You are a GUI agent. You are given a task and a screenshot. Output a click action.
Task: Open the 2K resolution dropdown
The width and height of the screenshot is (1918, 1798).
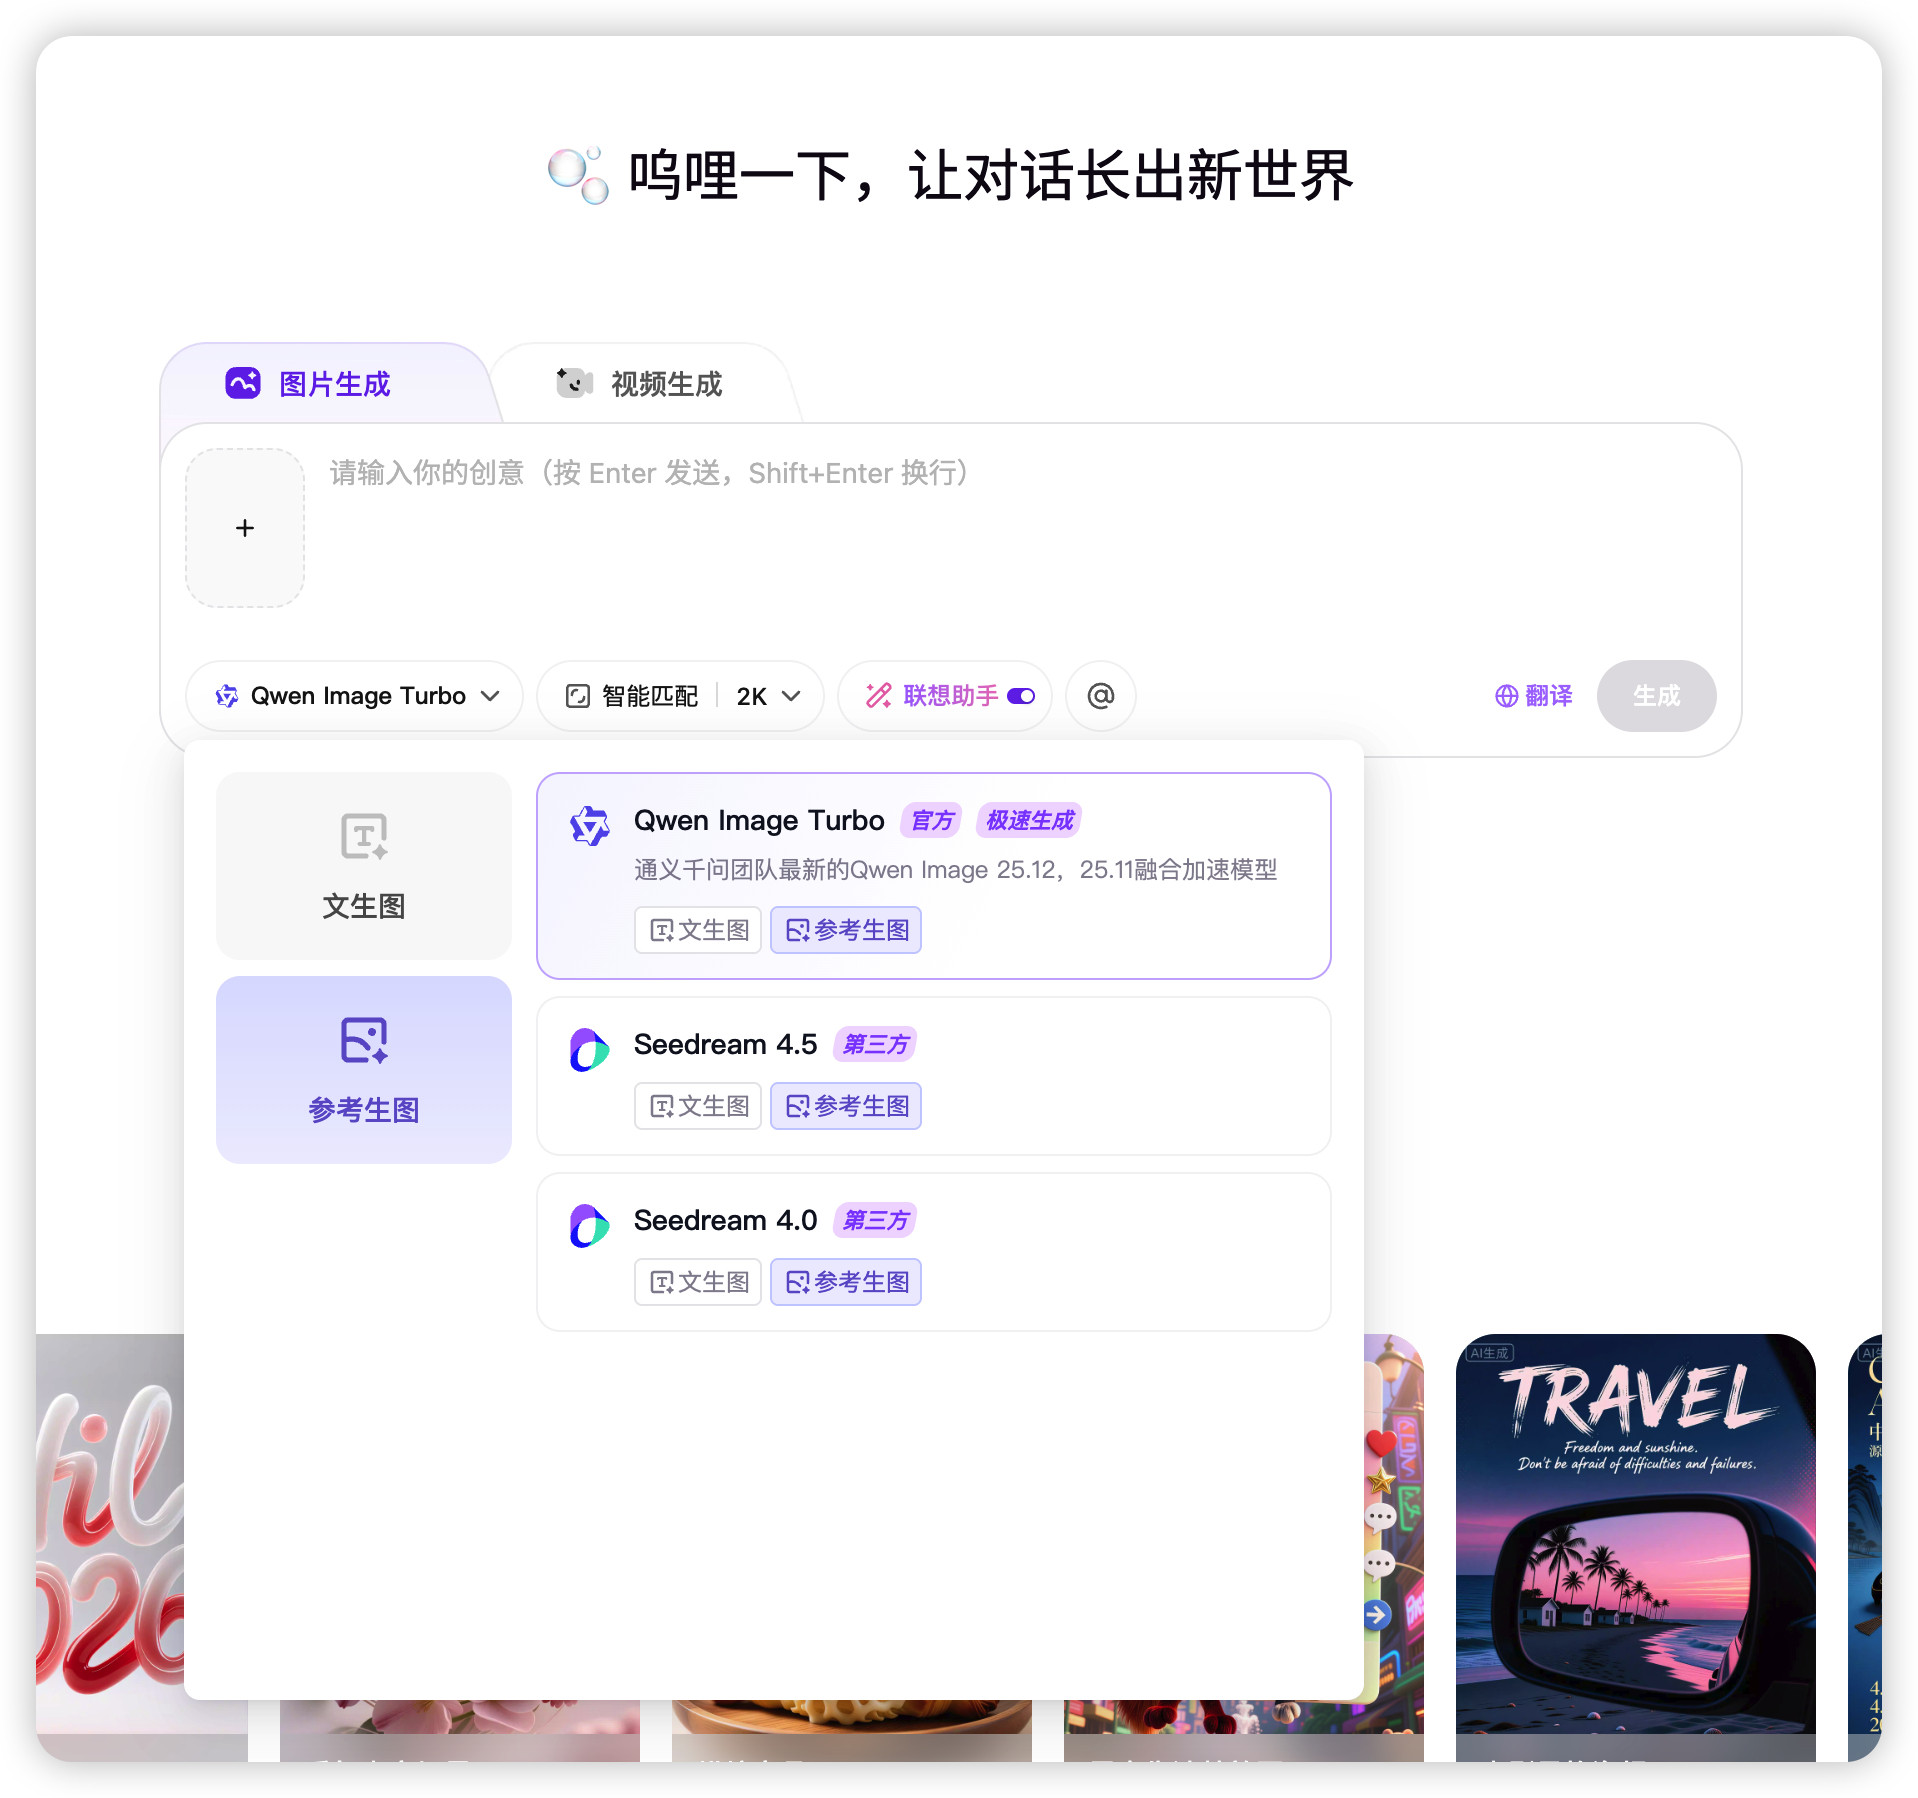point(765,696)
